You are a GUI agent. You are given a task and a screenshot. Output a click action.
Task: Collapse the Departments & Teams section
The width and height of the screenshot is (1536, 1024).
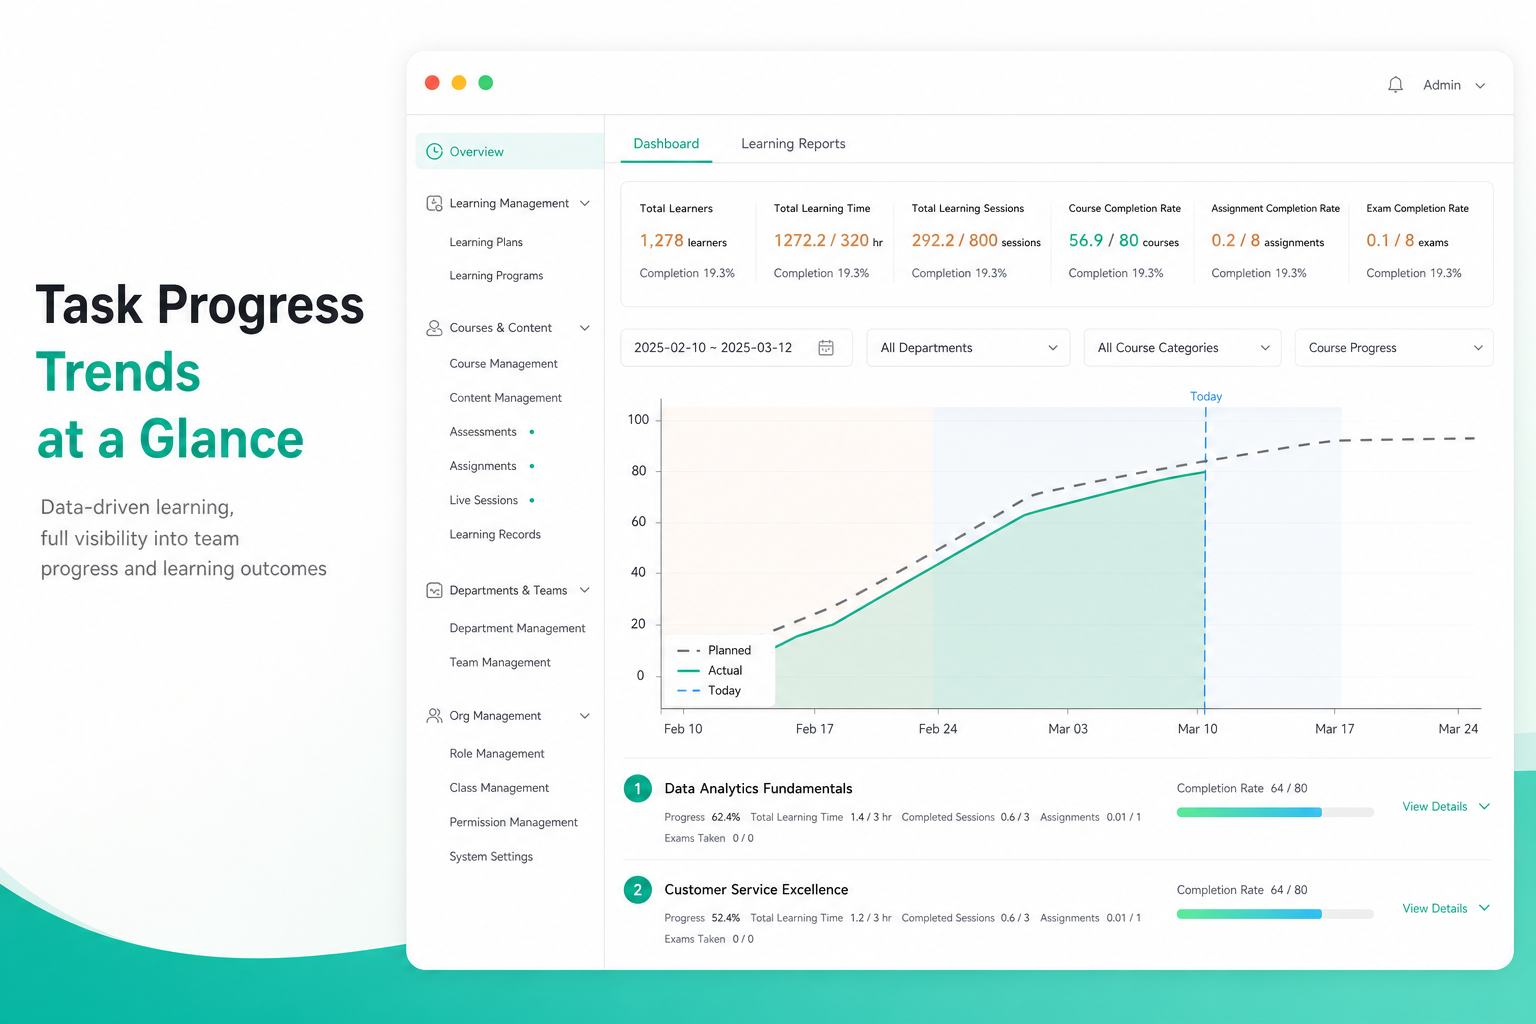(585, 591)
